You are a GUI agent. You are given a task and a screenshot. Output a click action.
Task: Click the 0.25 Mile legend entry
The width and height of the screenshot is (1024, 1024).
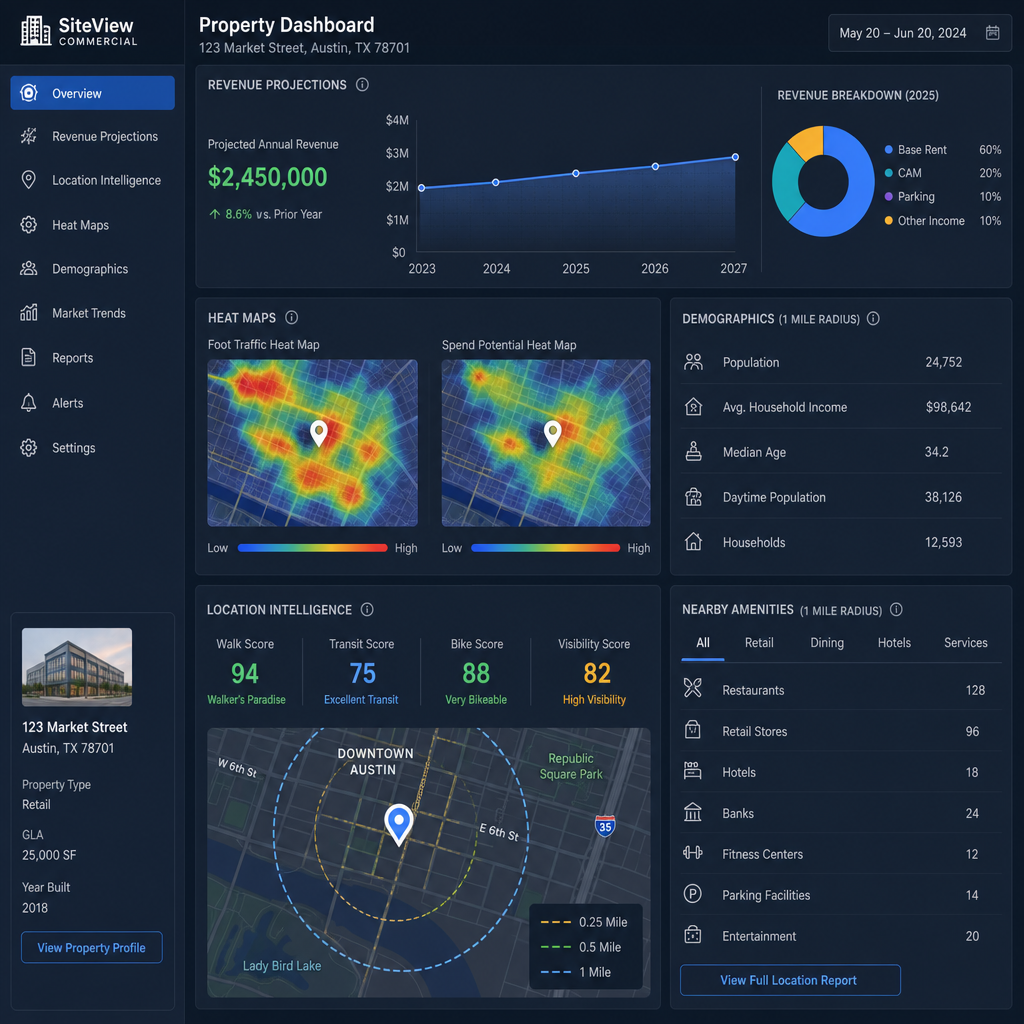point(584,922)
